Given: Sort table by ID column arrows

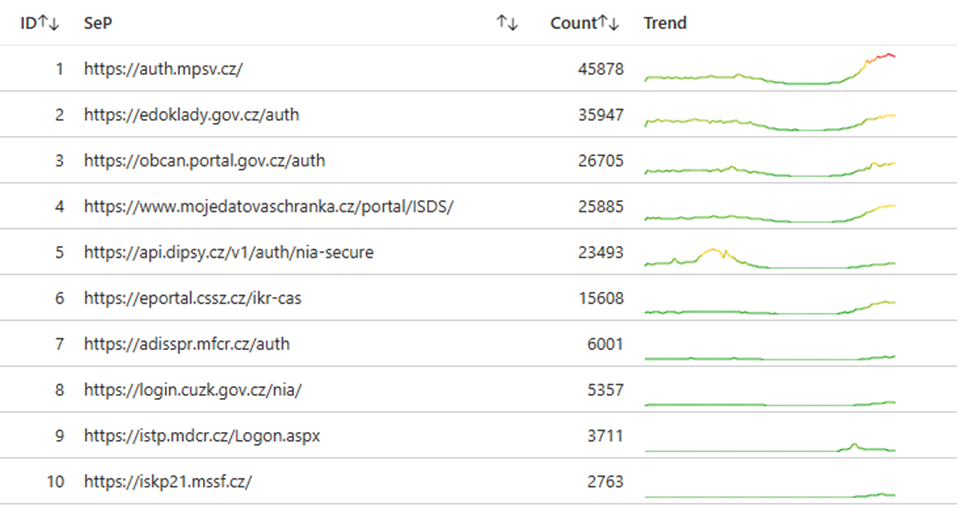Looking at the screenshot, I should (49, 23).
